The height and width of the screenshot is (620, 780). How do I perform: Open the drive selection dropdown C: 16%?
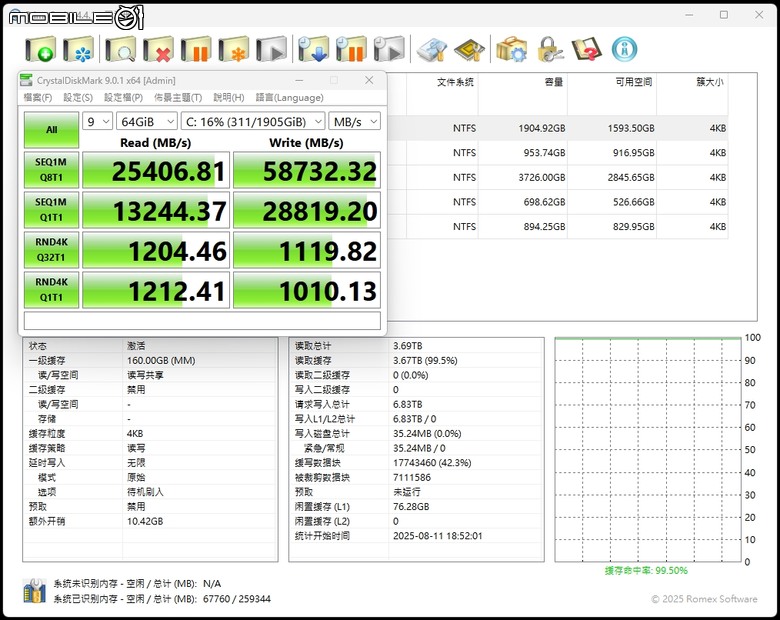[253, 121]
